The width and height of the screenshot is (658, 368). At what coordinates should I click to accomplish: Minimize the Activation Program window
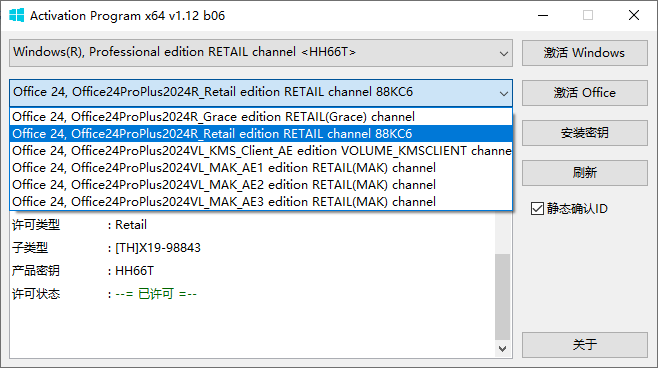click(543, 16)
